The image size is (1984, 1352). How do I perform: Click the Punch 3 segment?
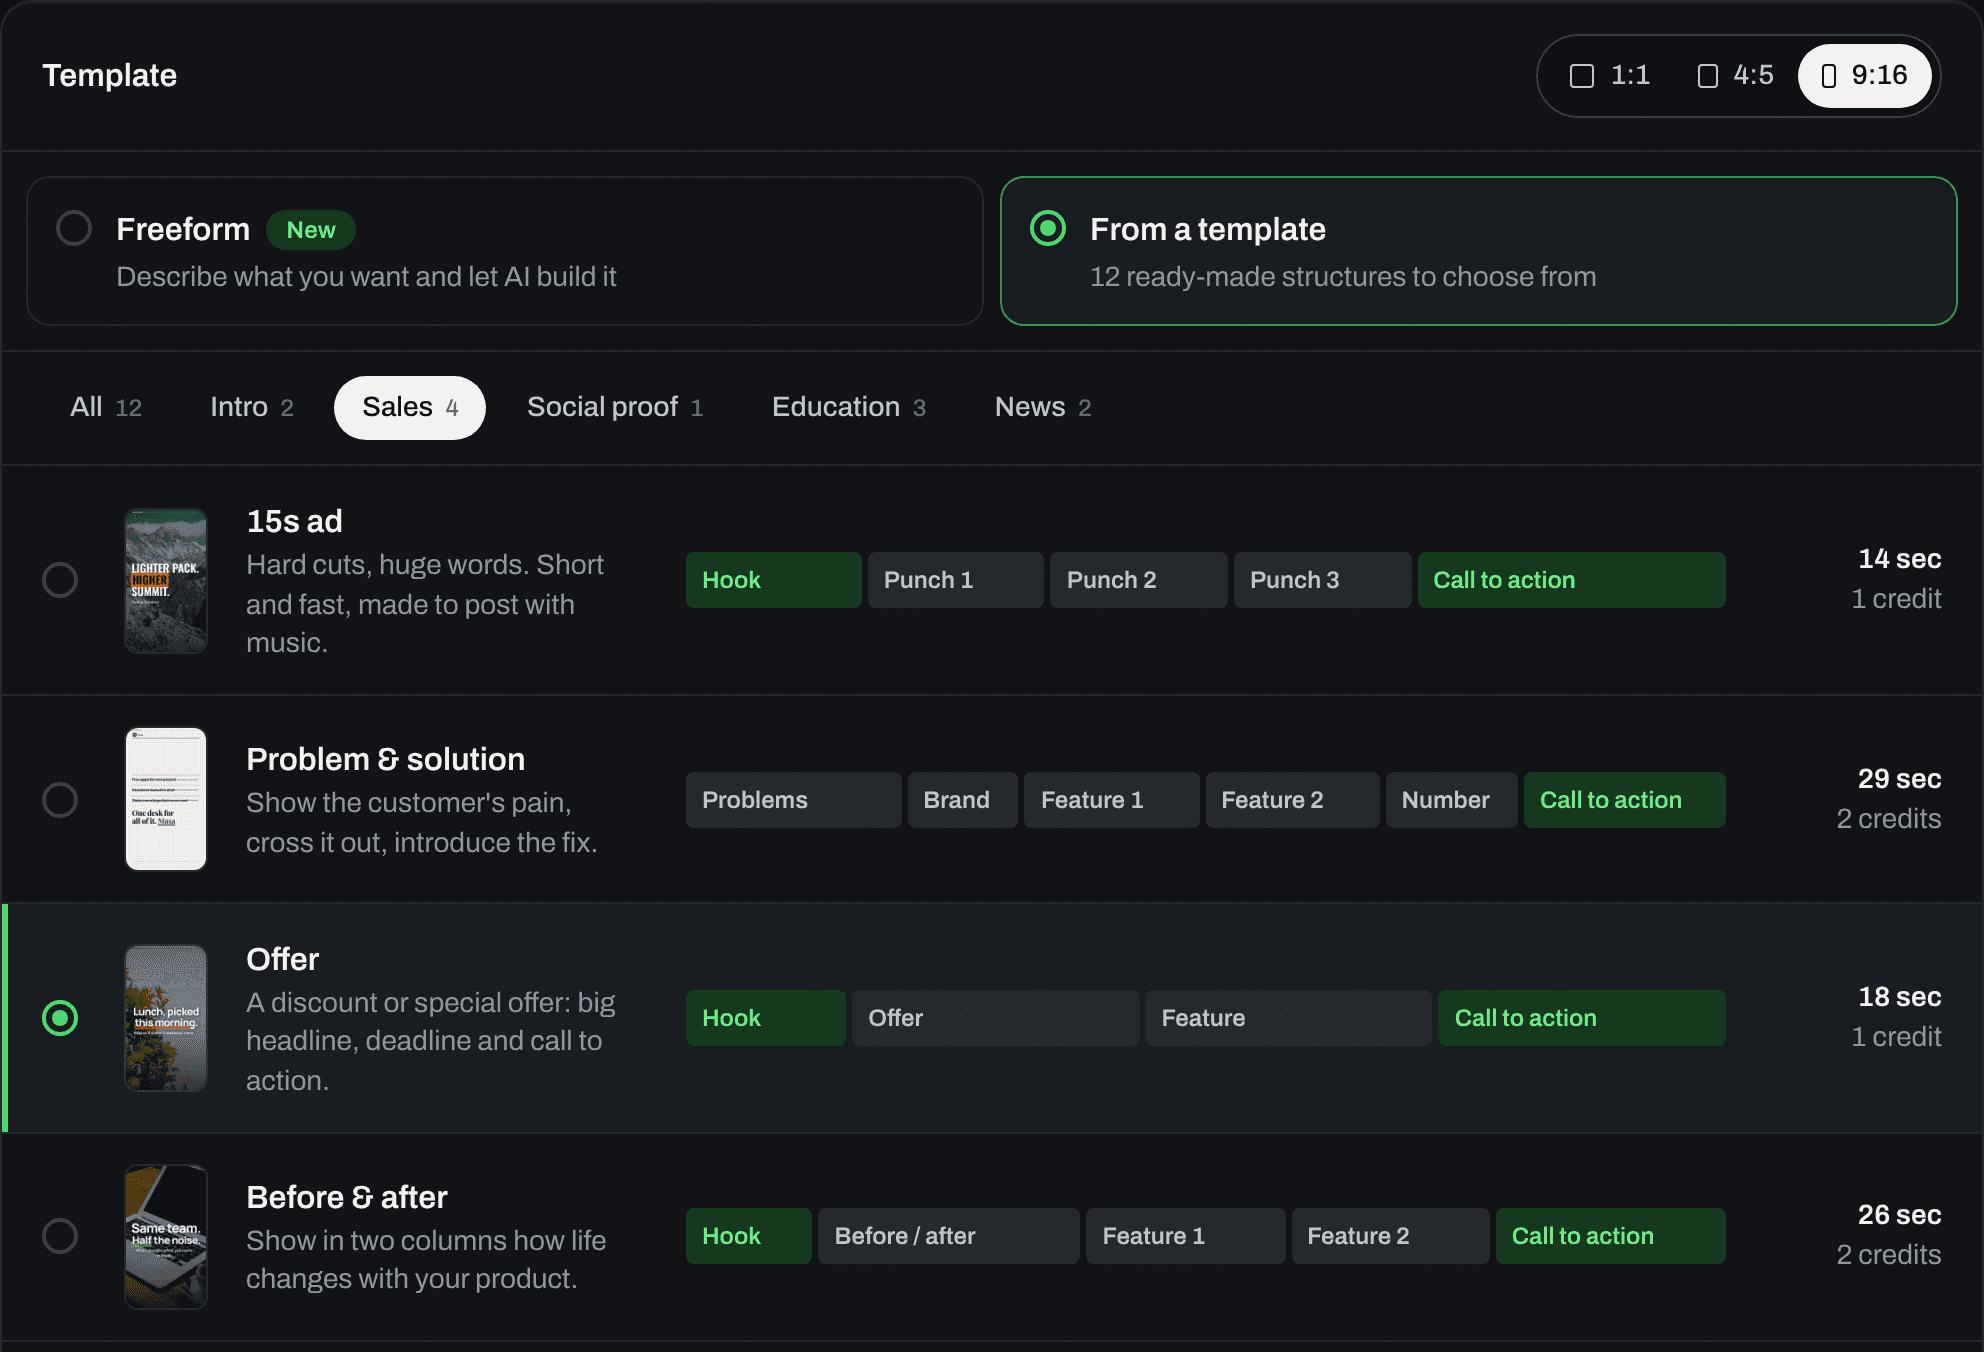pyautogui.click(x=1323, y=580)
